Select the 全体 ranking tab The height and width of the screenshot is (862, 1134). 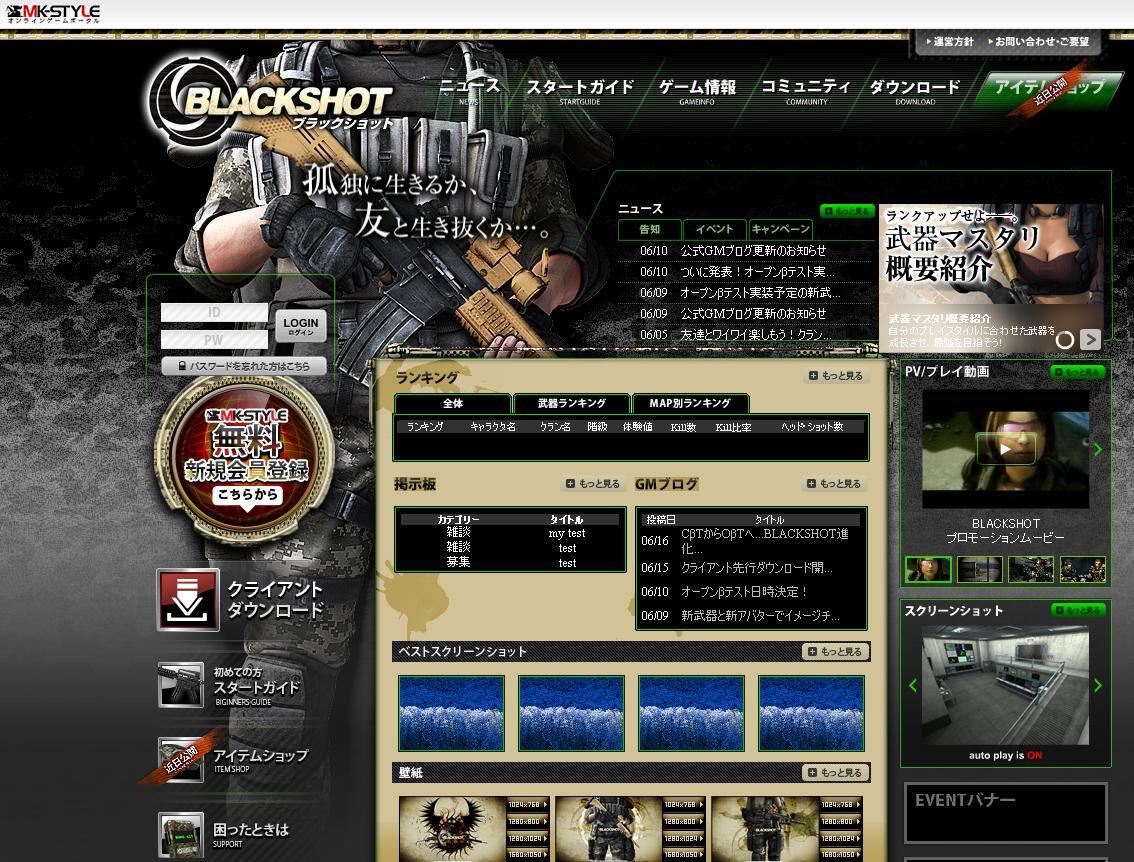[x=453, y=404]
